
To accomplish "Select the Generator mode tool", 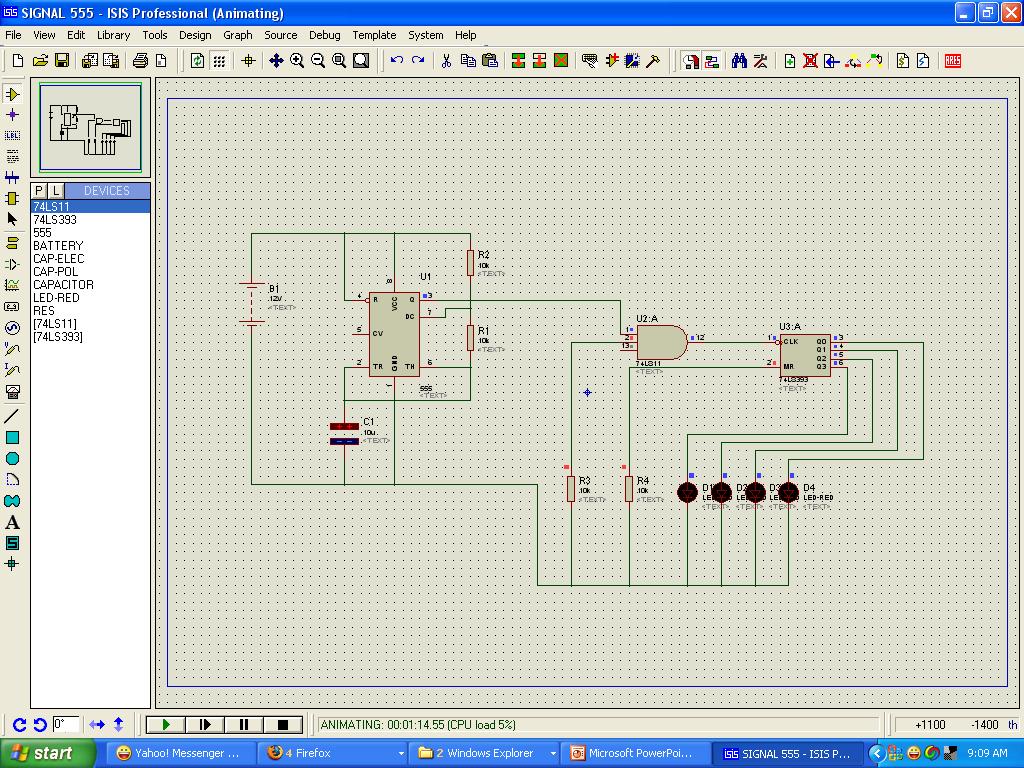I will [x=12, y=328].
